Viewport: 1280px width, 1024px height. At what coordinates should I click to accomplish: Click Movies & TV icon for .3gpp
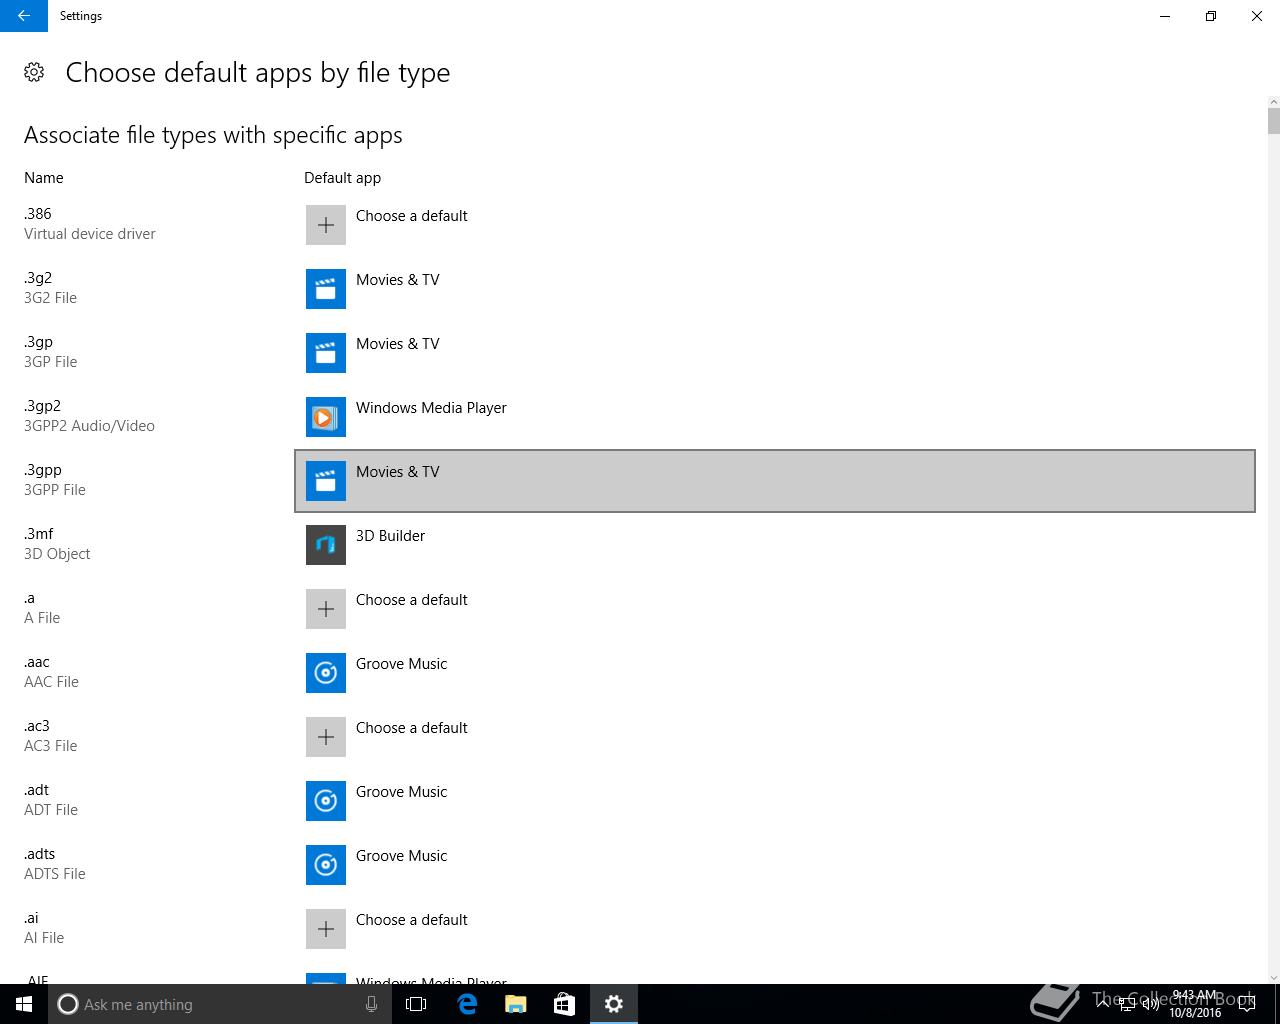tap(326, 481)
